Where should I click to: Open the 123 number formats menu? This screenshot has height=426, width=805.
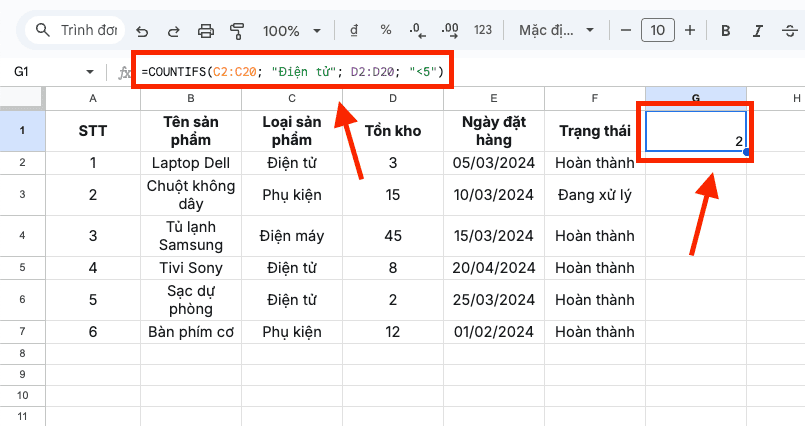483,30
